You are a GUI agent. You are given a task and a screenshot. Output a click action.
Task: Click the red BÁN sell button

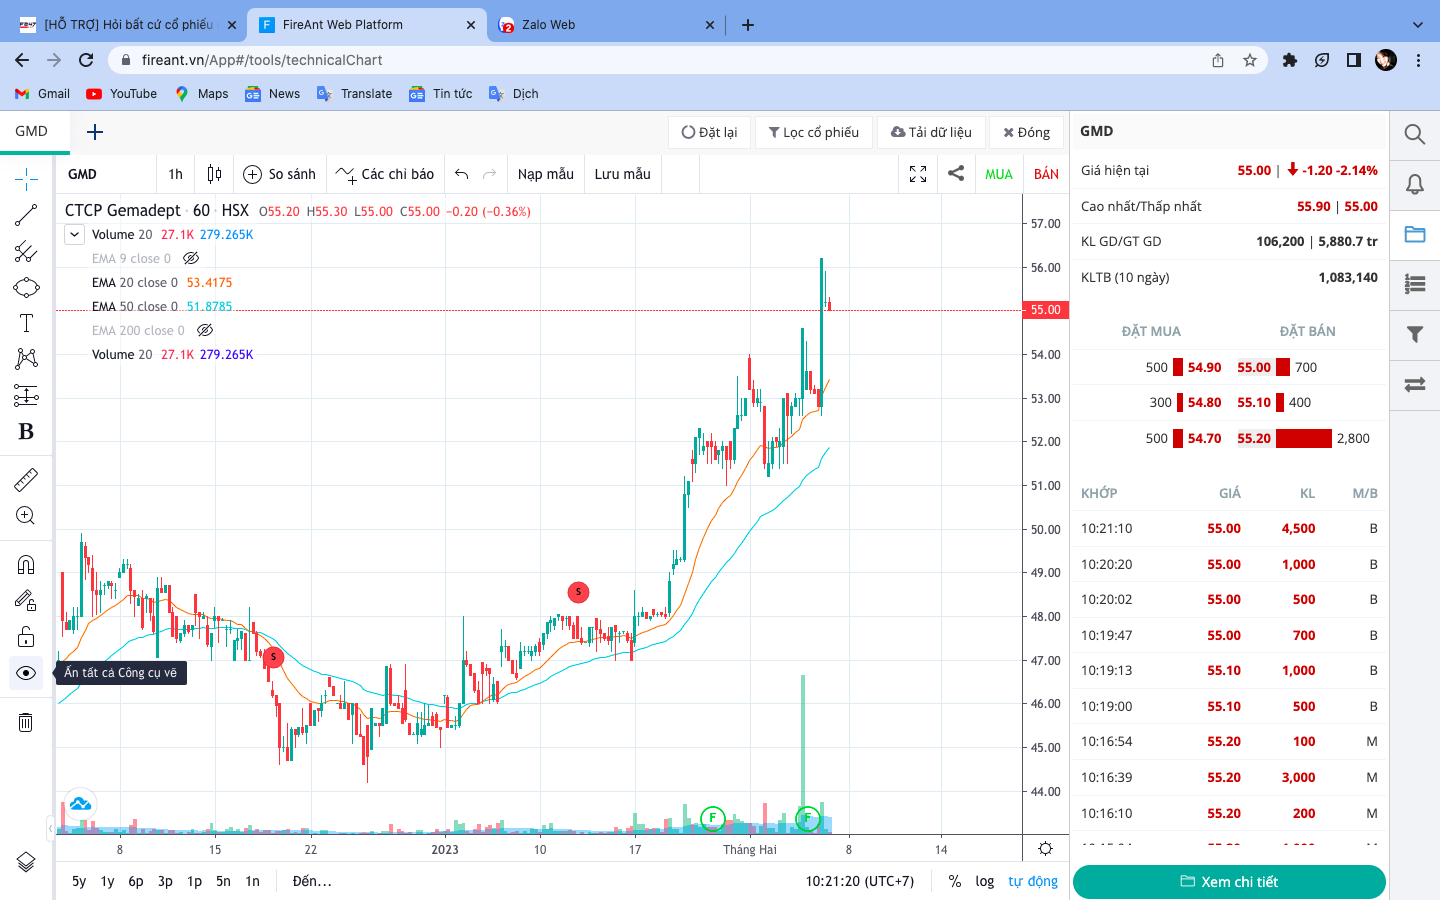[1046, 174]
